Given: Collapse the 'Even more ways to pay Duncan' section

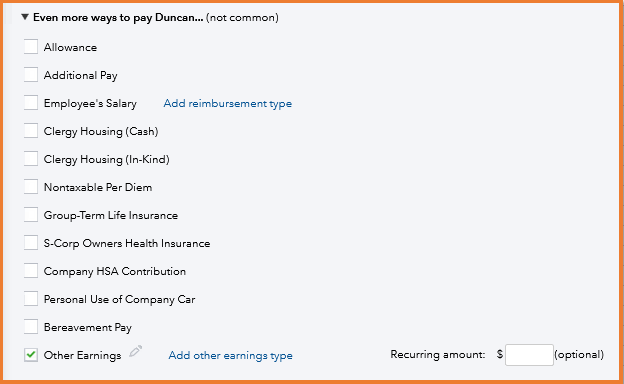Looking at the screenshot, I should (25, 17).
